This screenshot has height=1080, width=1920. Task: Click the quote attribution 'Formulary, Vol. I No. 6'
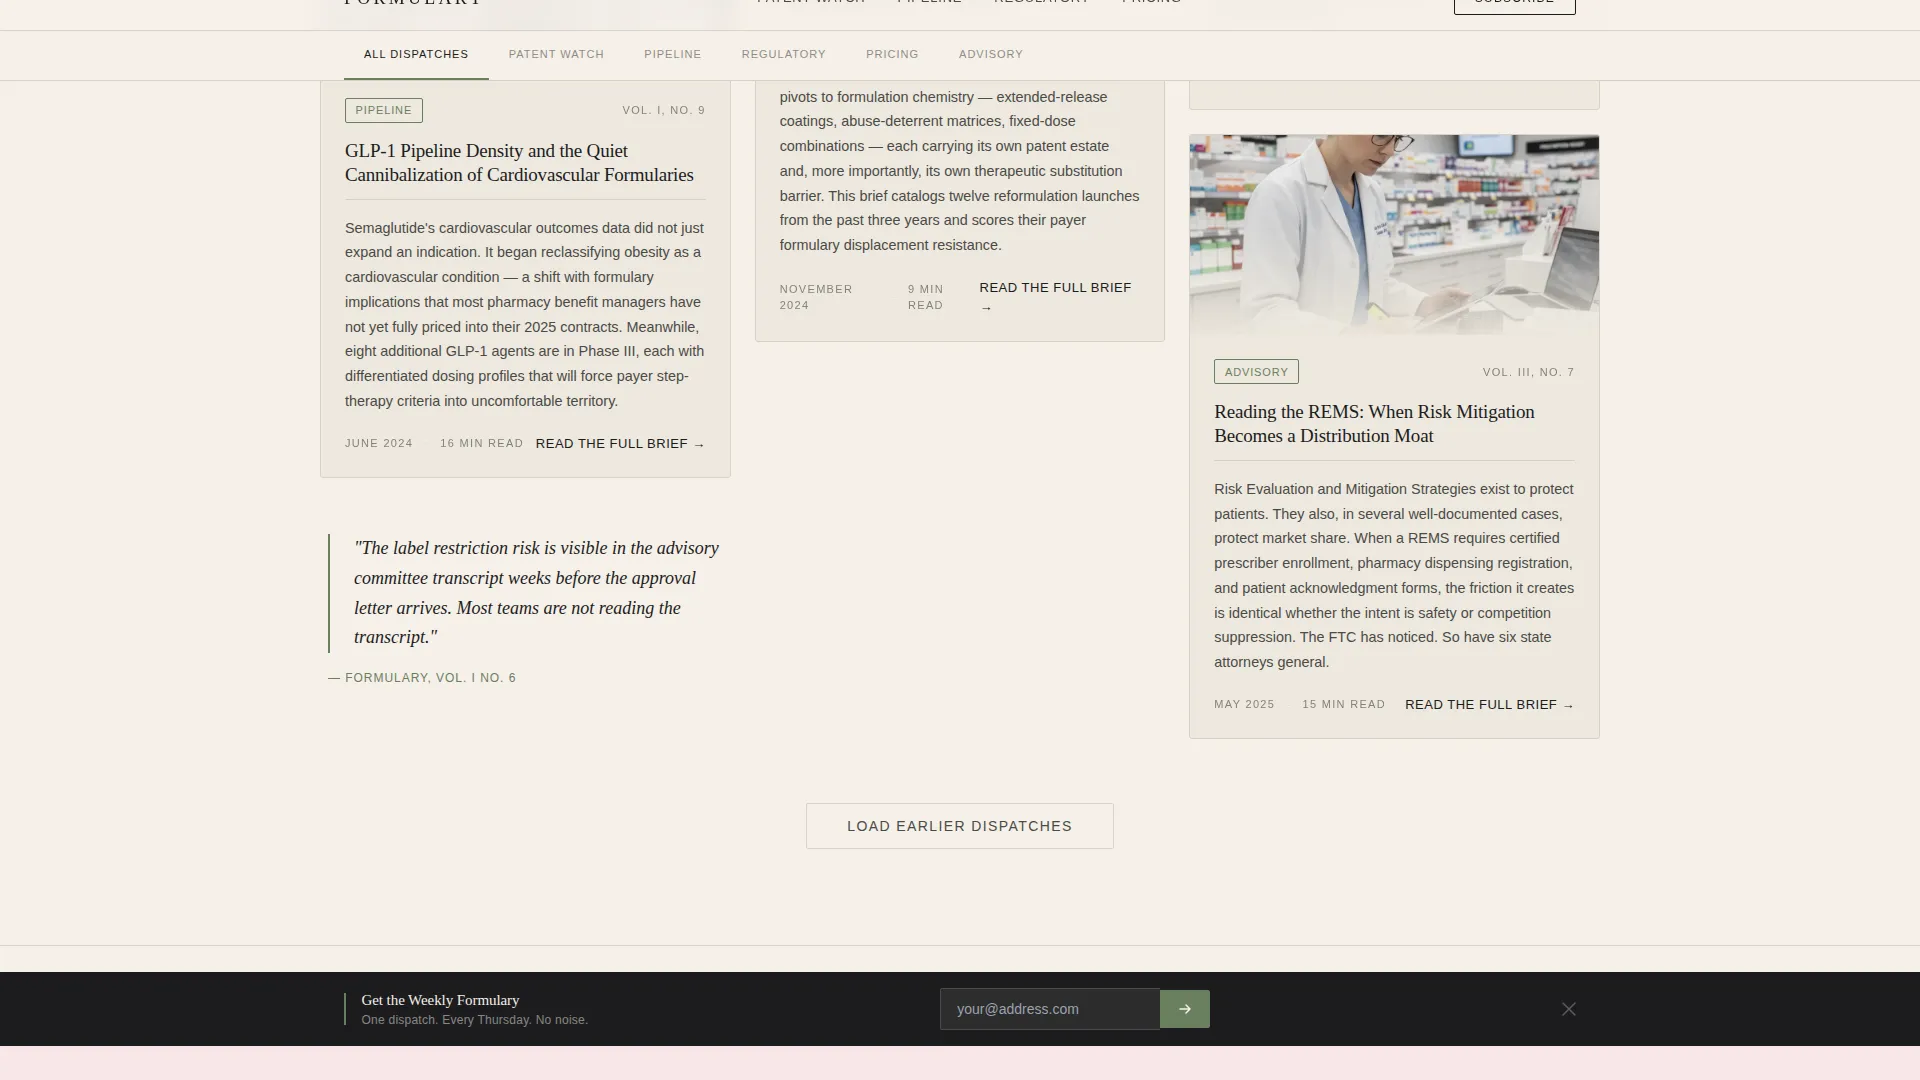422,678
